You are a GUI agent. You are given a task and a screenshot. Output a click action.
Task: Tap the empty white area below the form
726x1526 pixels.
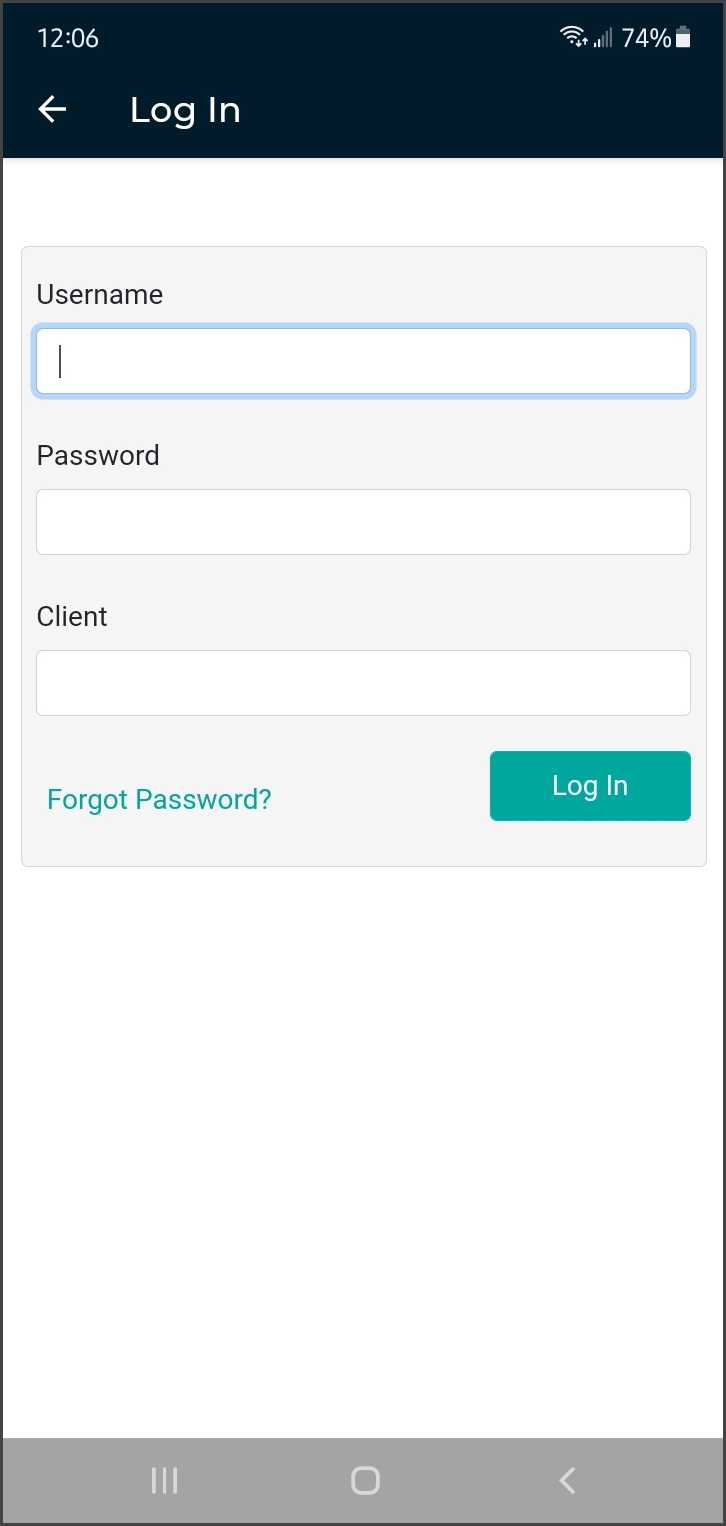pyautogui.click(x=363, y=1150)
